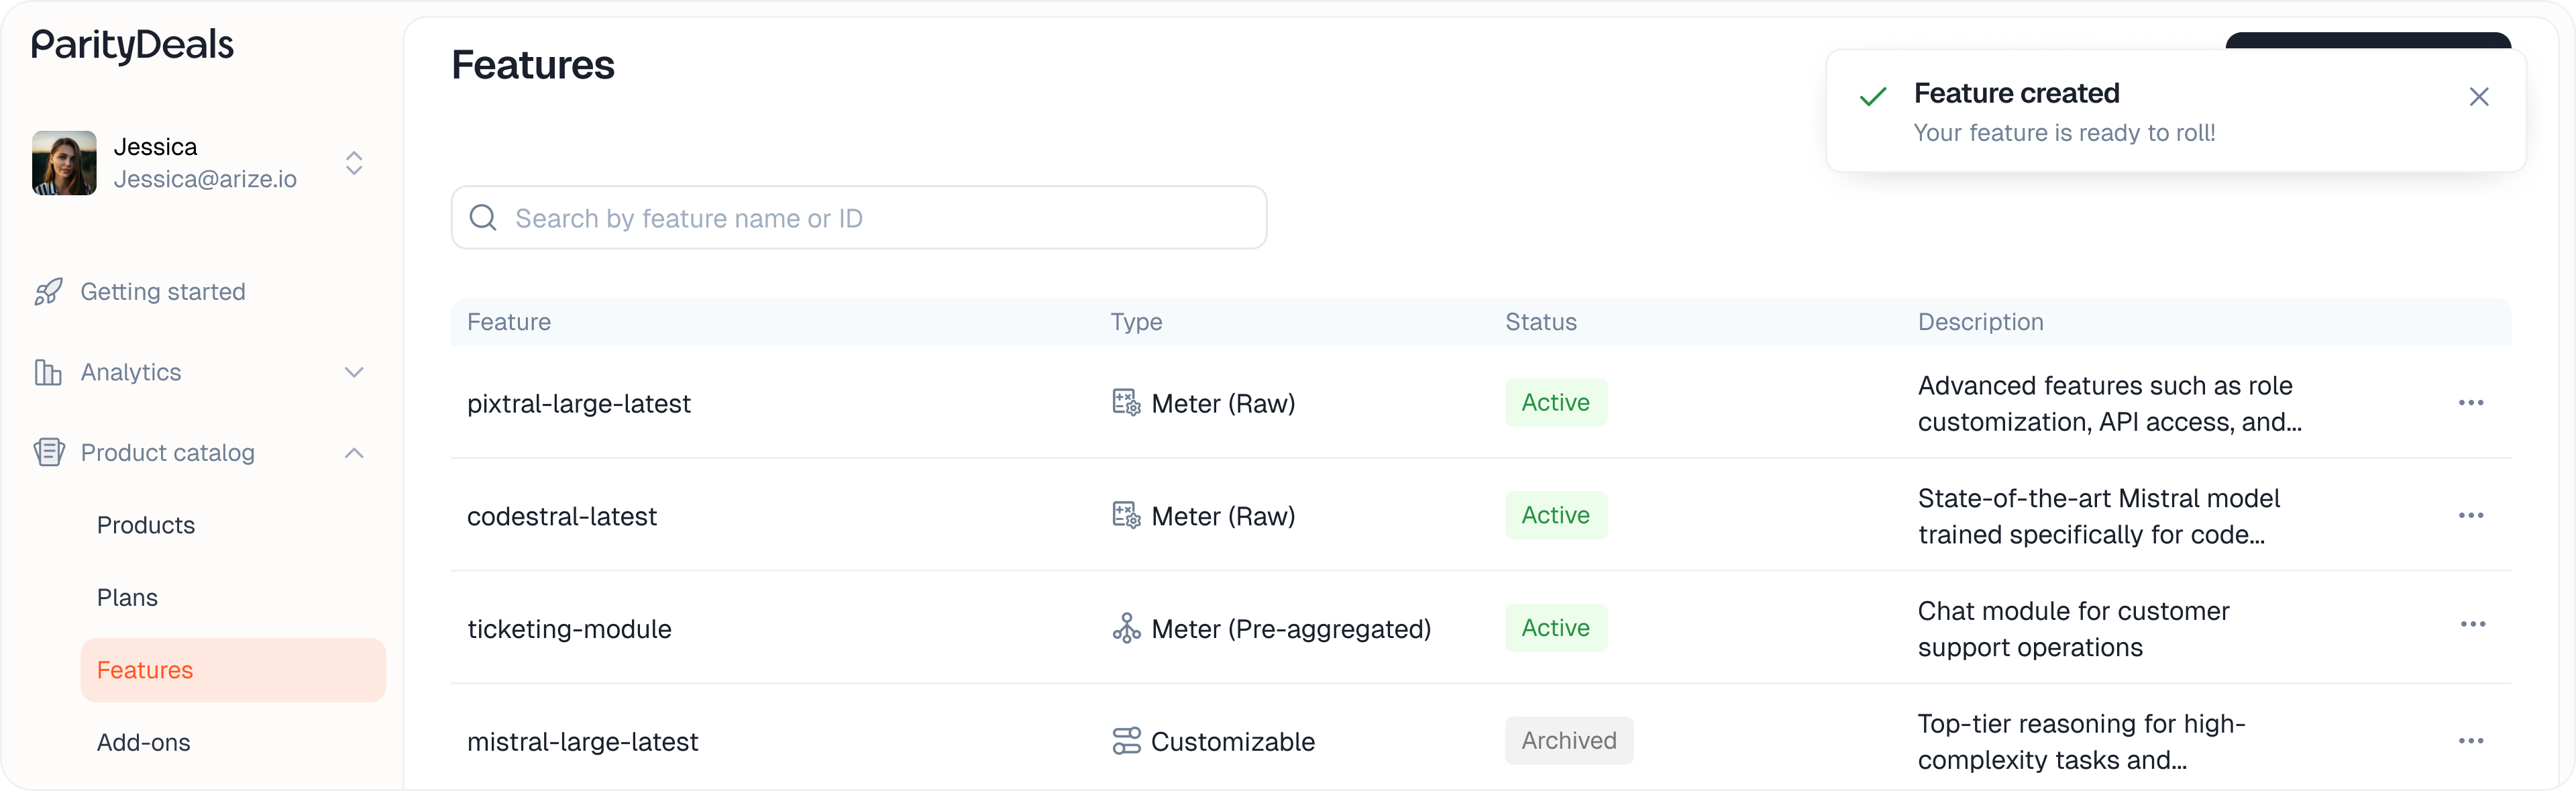Open more options for codestral-latest
The height and width of the screenshot is (791, 2576).
point(2470,516)
